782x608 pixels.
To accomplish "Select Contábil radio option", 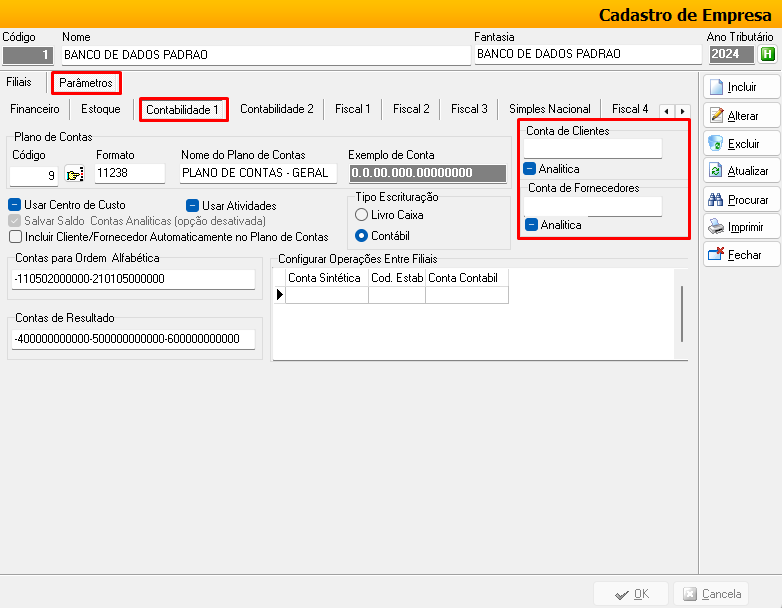I will pyautogui.click(x=361, y=235).
